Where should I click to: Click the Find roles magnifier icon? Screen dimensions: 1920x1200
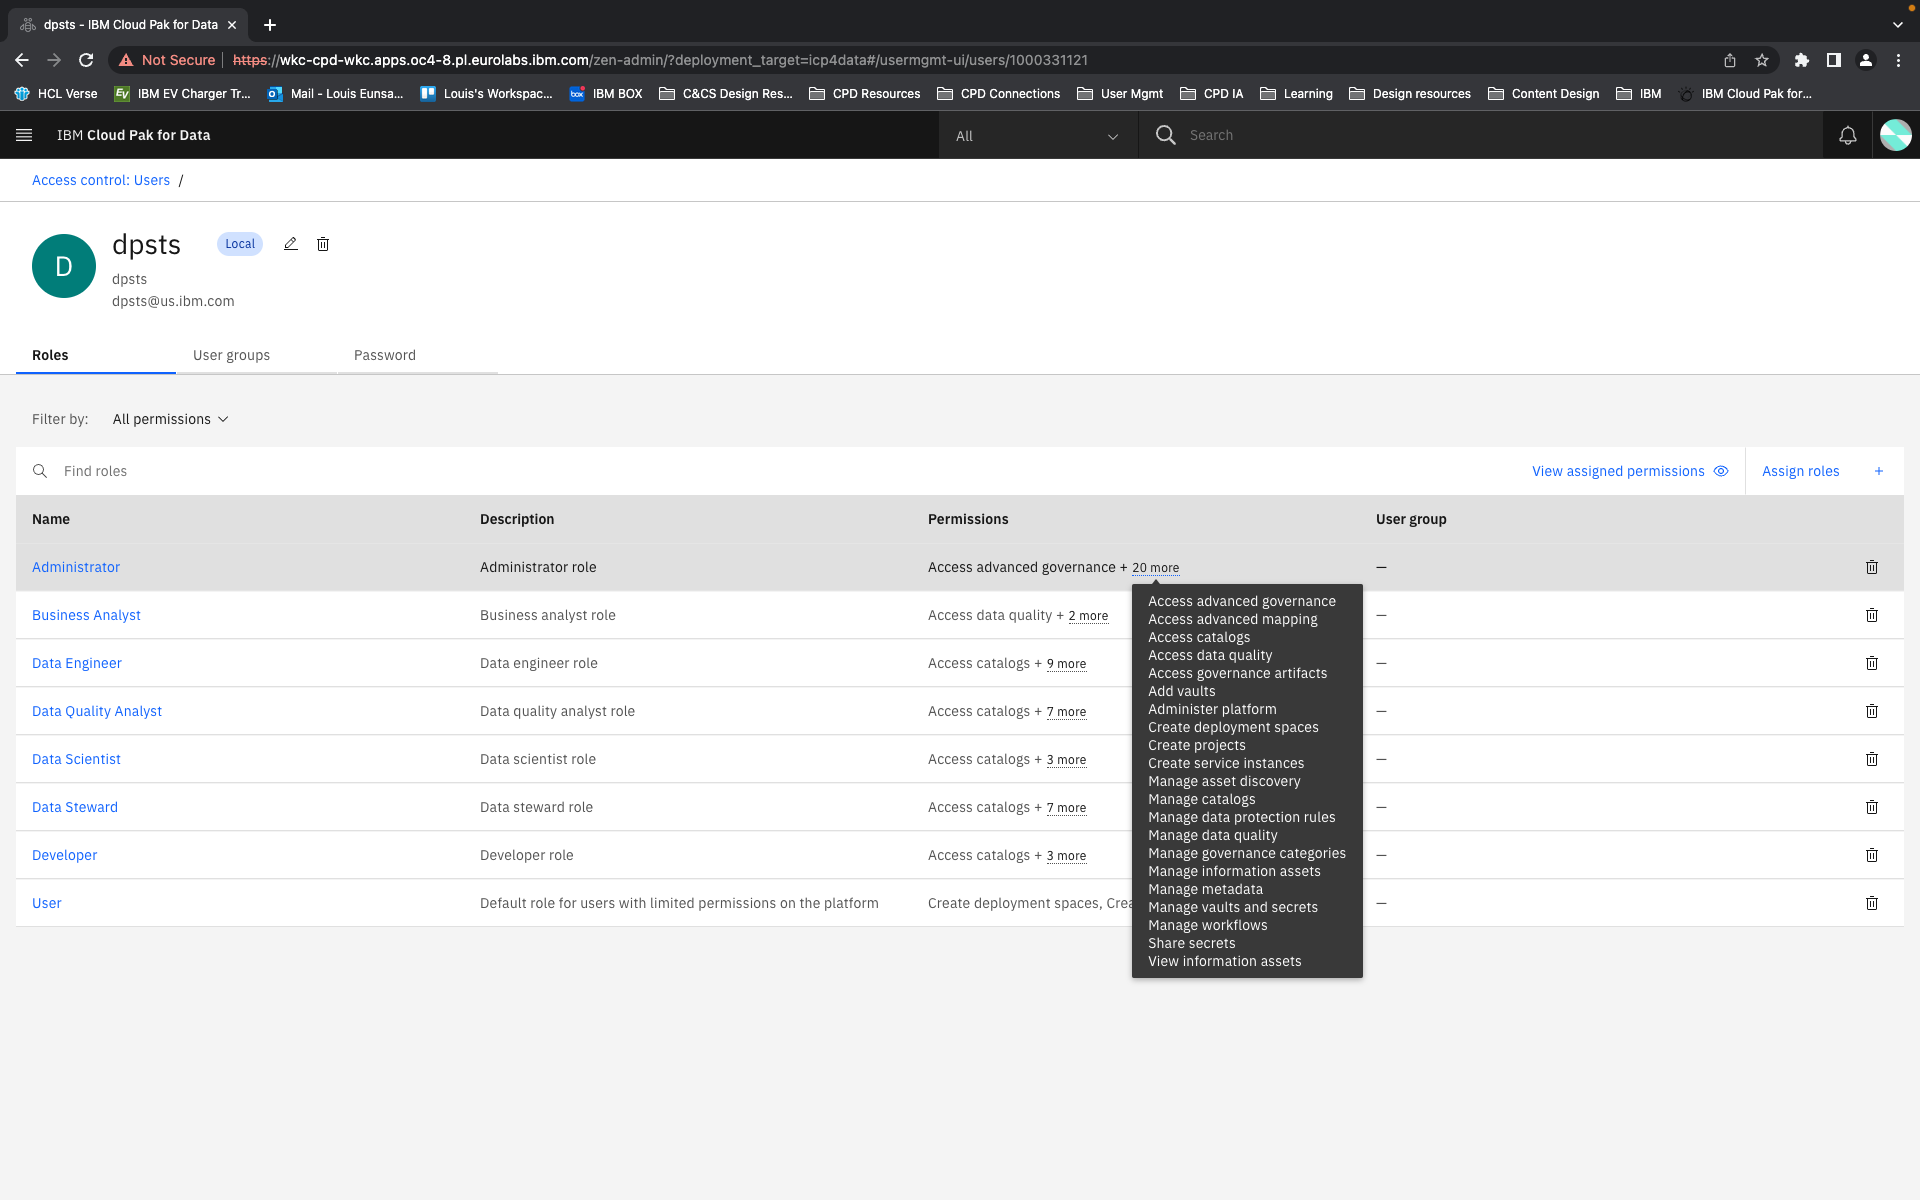[40, 471]
